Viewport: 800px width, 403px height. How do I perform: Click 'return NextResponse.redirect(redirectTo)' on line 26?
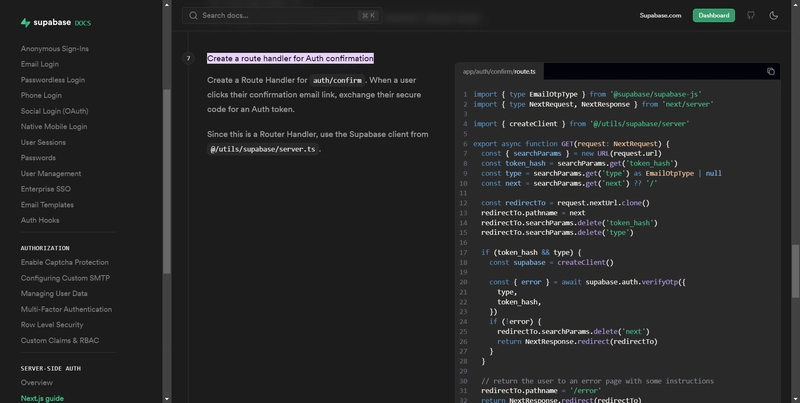(577, 341)
